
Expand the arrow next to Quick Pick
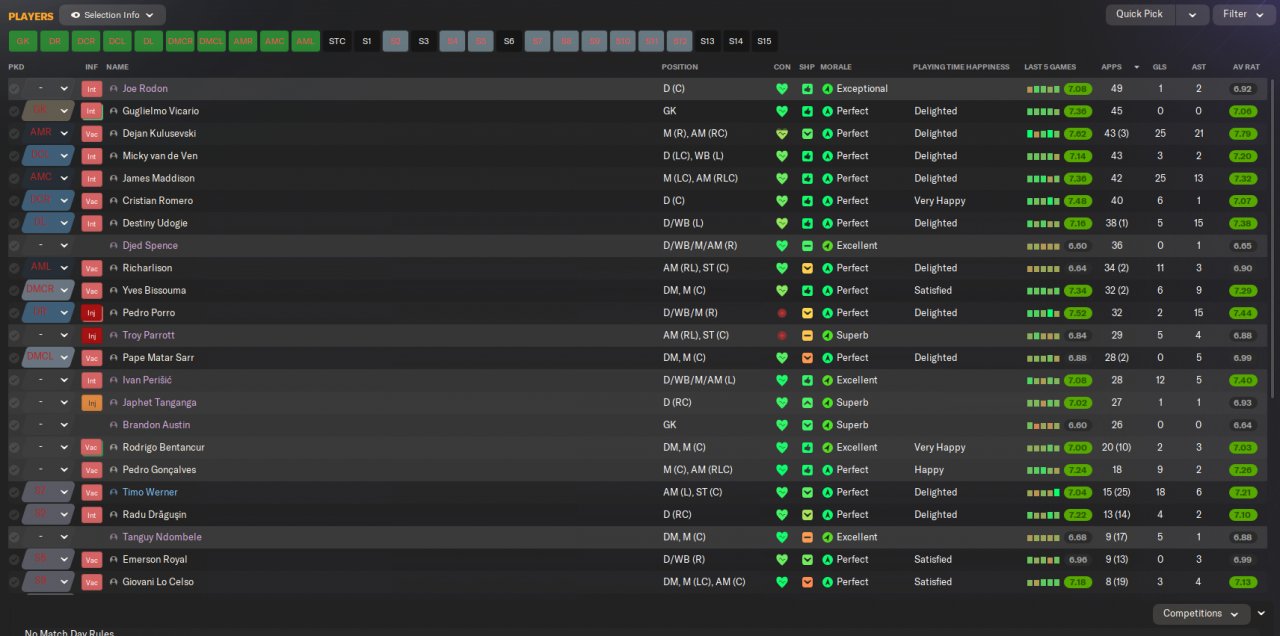(x=1192, y=14)
